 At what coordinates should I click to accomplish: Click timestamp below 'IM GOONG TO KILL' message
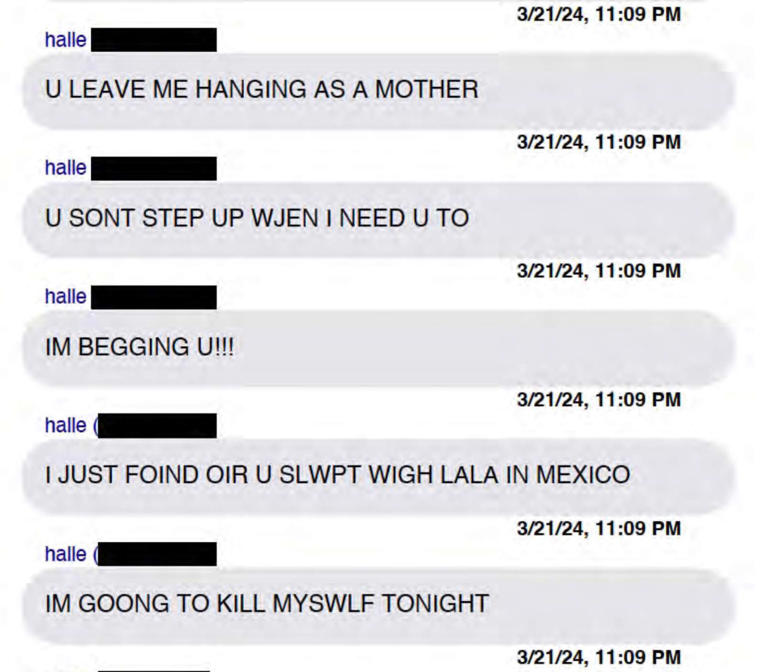click(x=599, y=658)
